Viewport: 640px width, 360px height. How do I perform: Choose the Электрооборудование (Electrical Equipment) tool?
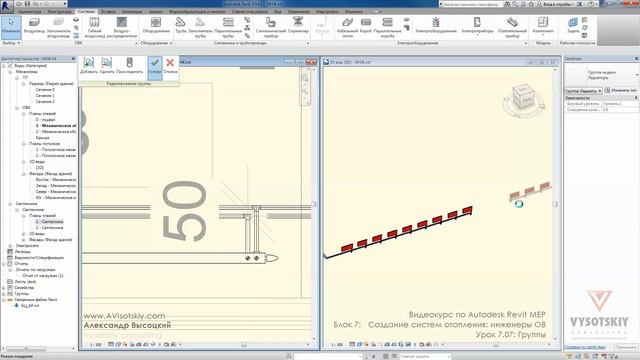(436, 25)
